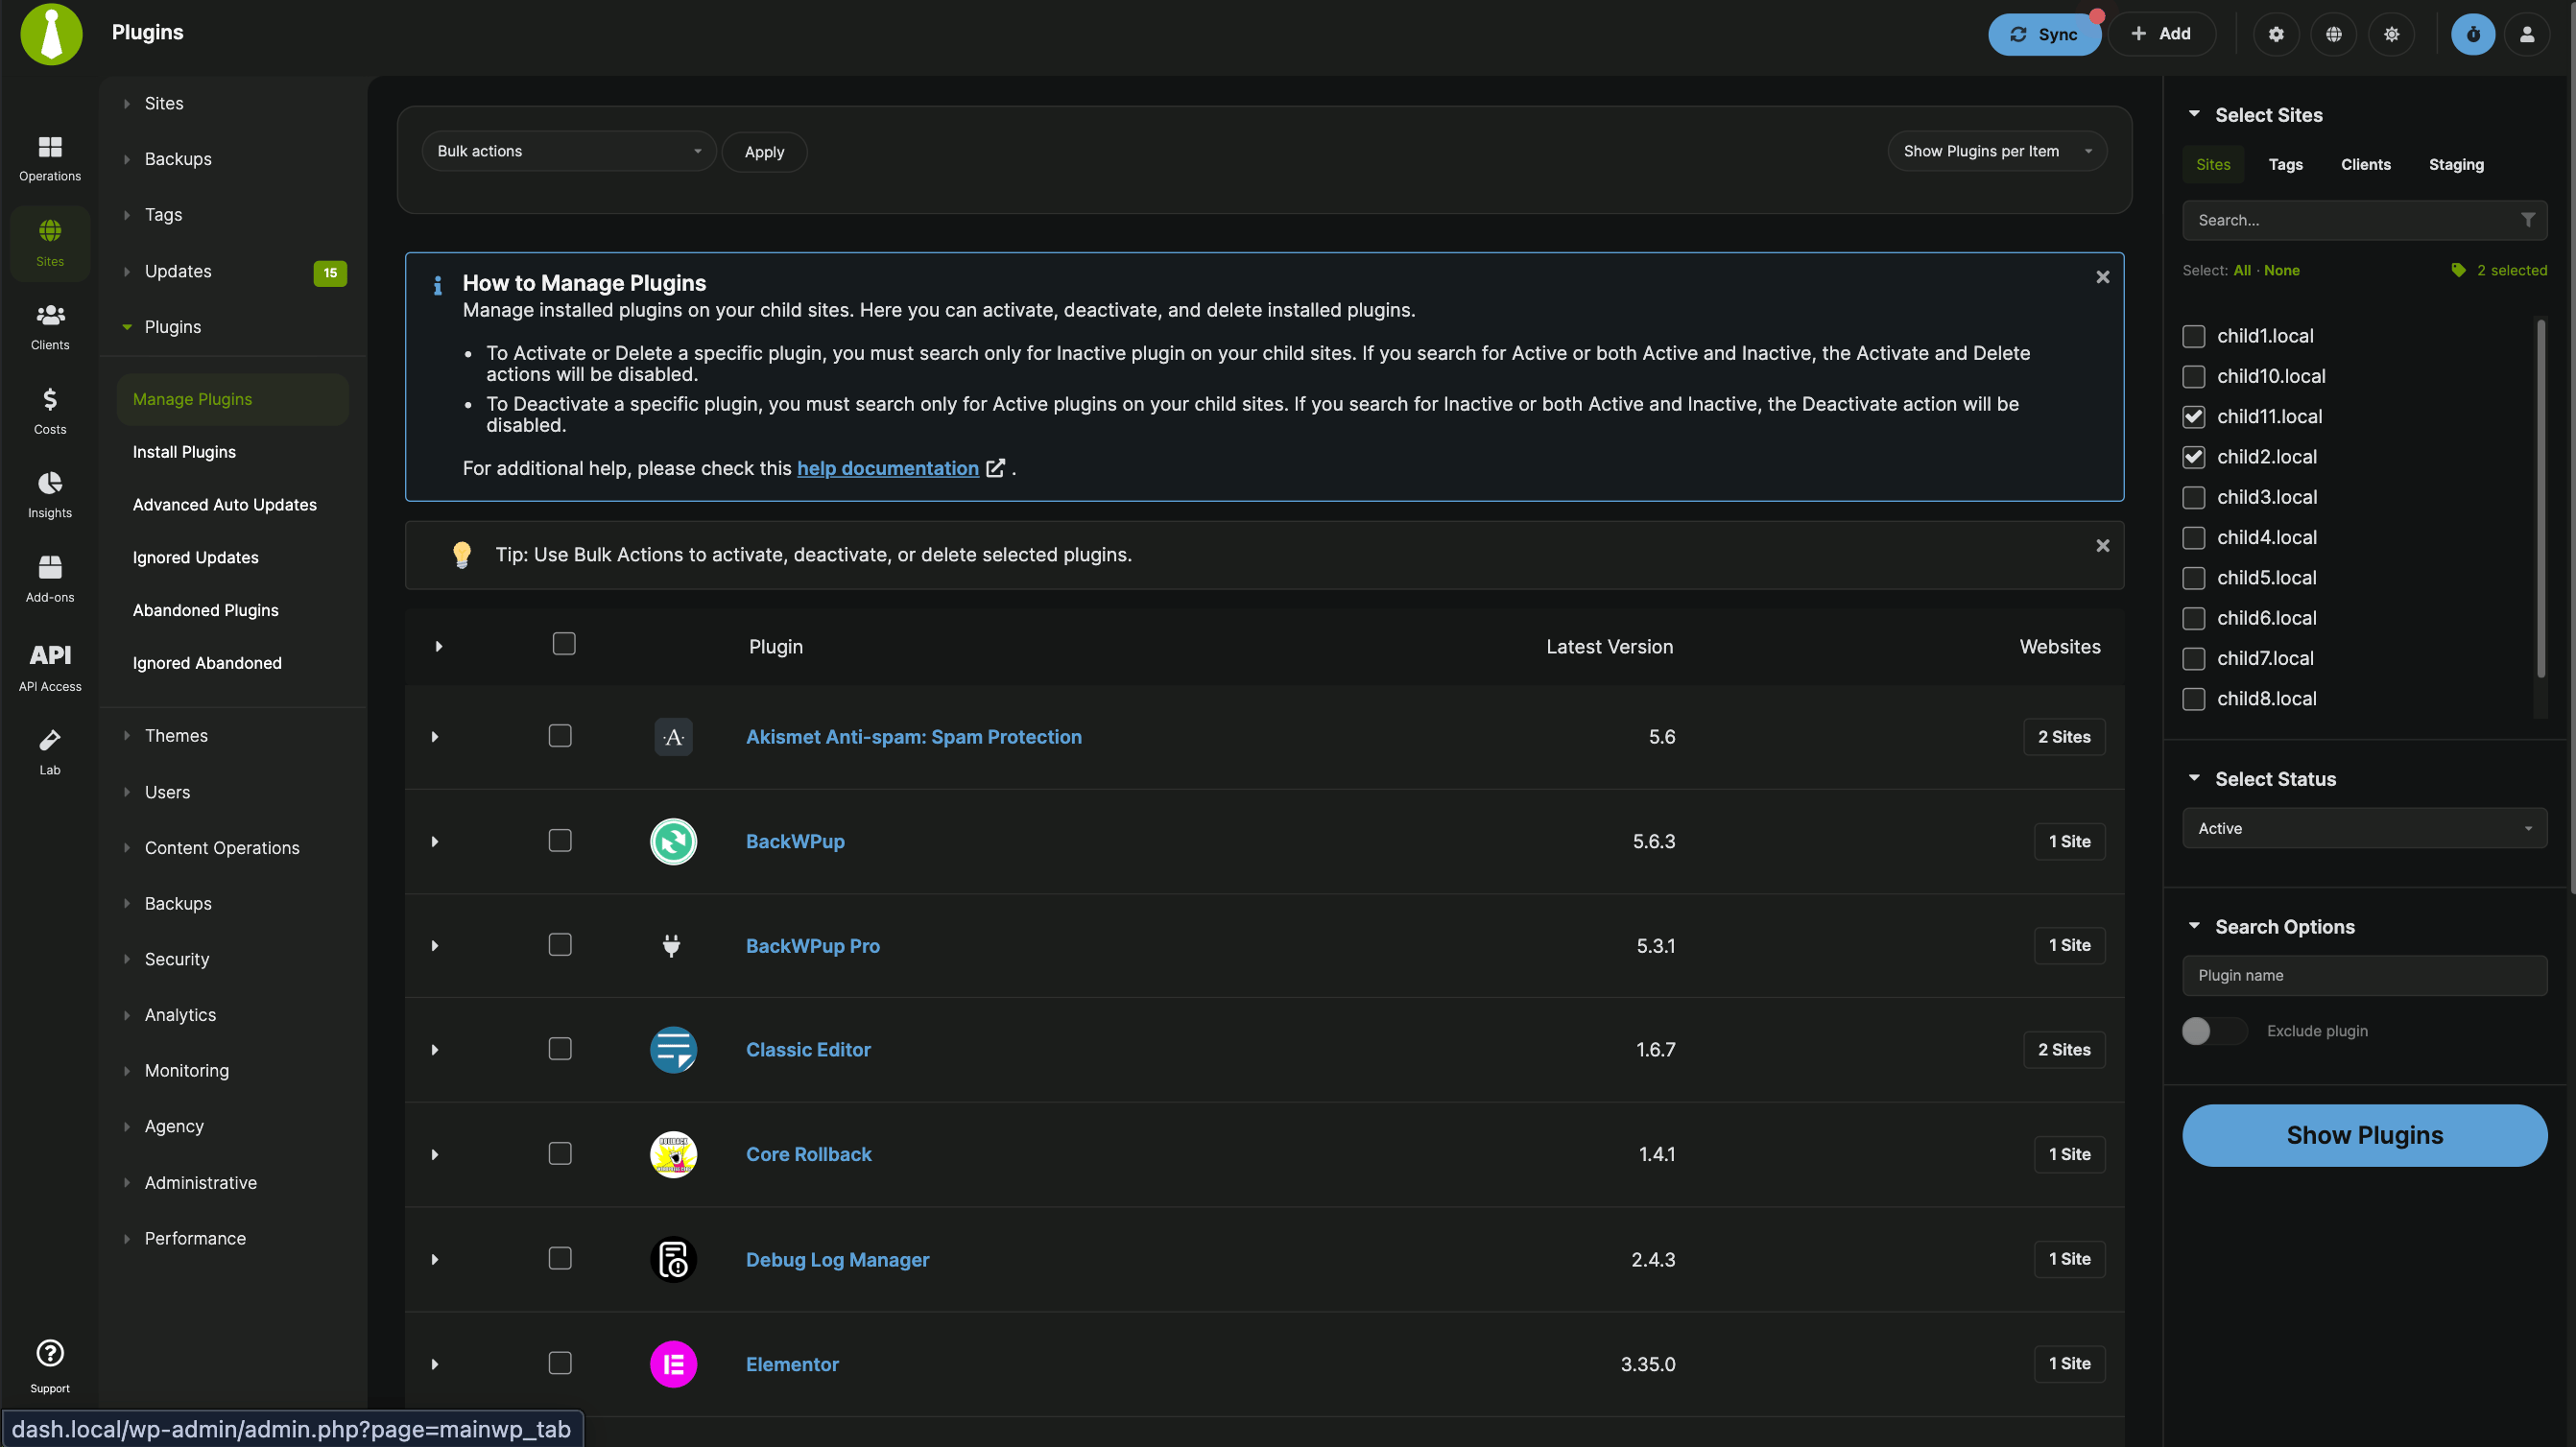Viewport: 2576px width, 1447px height.
Task: Click the site list scrollbar
Action: point(2541,500)
